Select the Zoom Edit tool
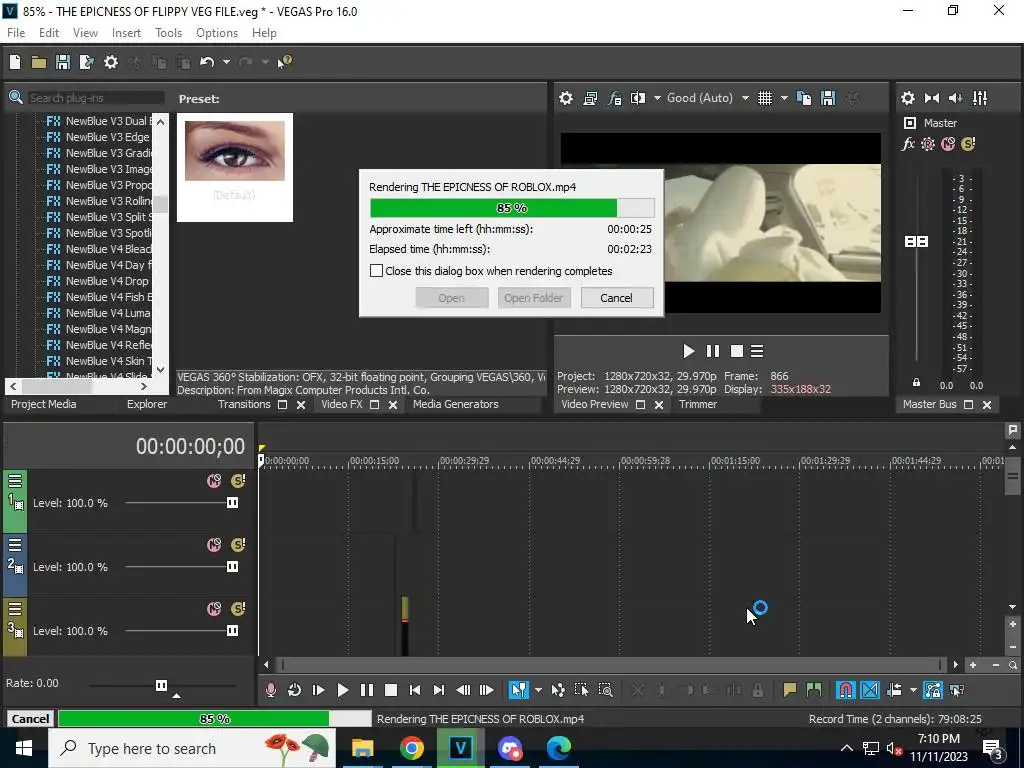This screenshot has height=768, width=1024. [x=605, y=690]
